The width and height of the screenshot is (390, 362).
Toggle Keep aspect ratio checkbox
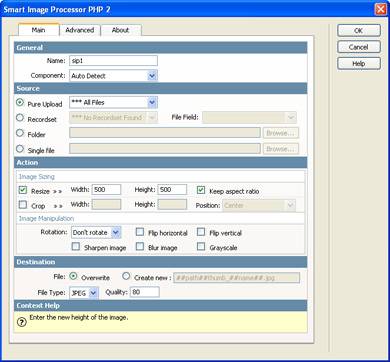click(x=201, y=190)
